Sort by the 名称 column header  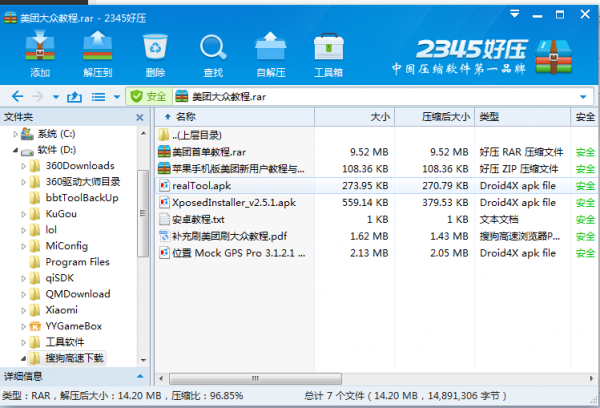(x=235, y=117)
